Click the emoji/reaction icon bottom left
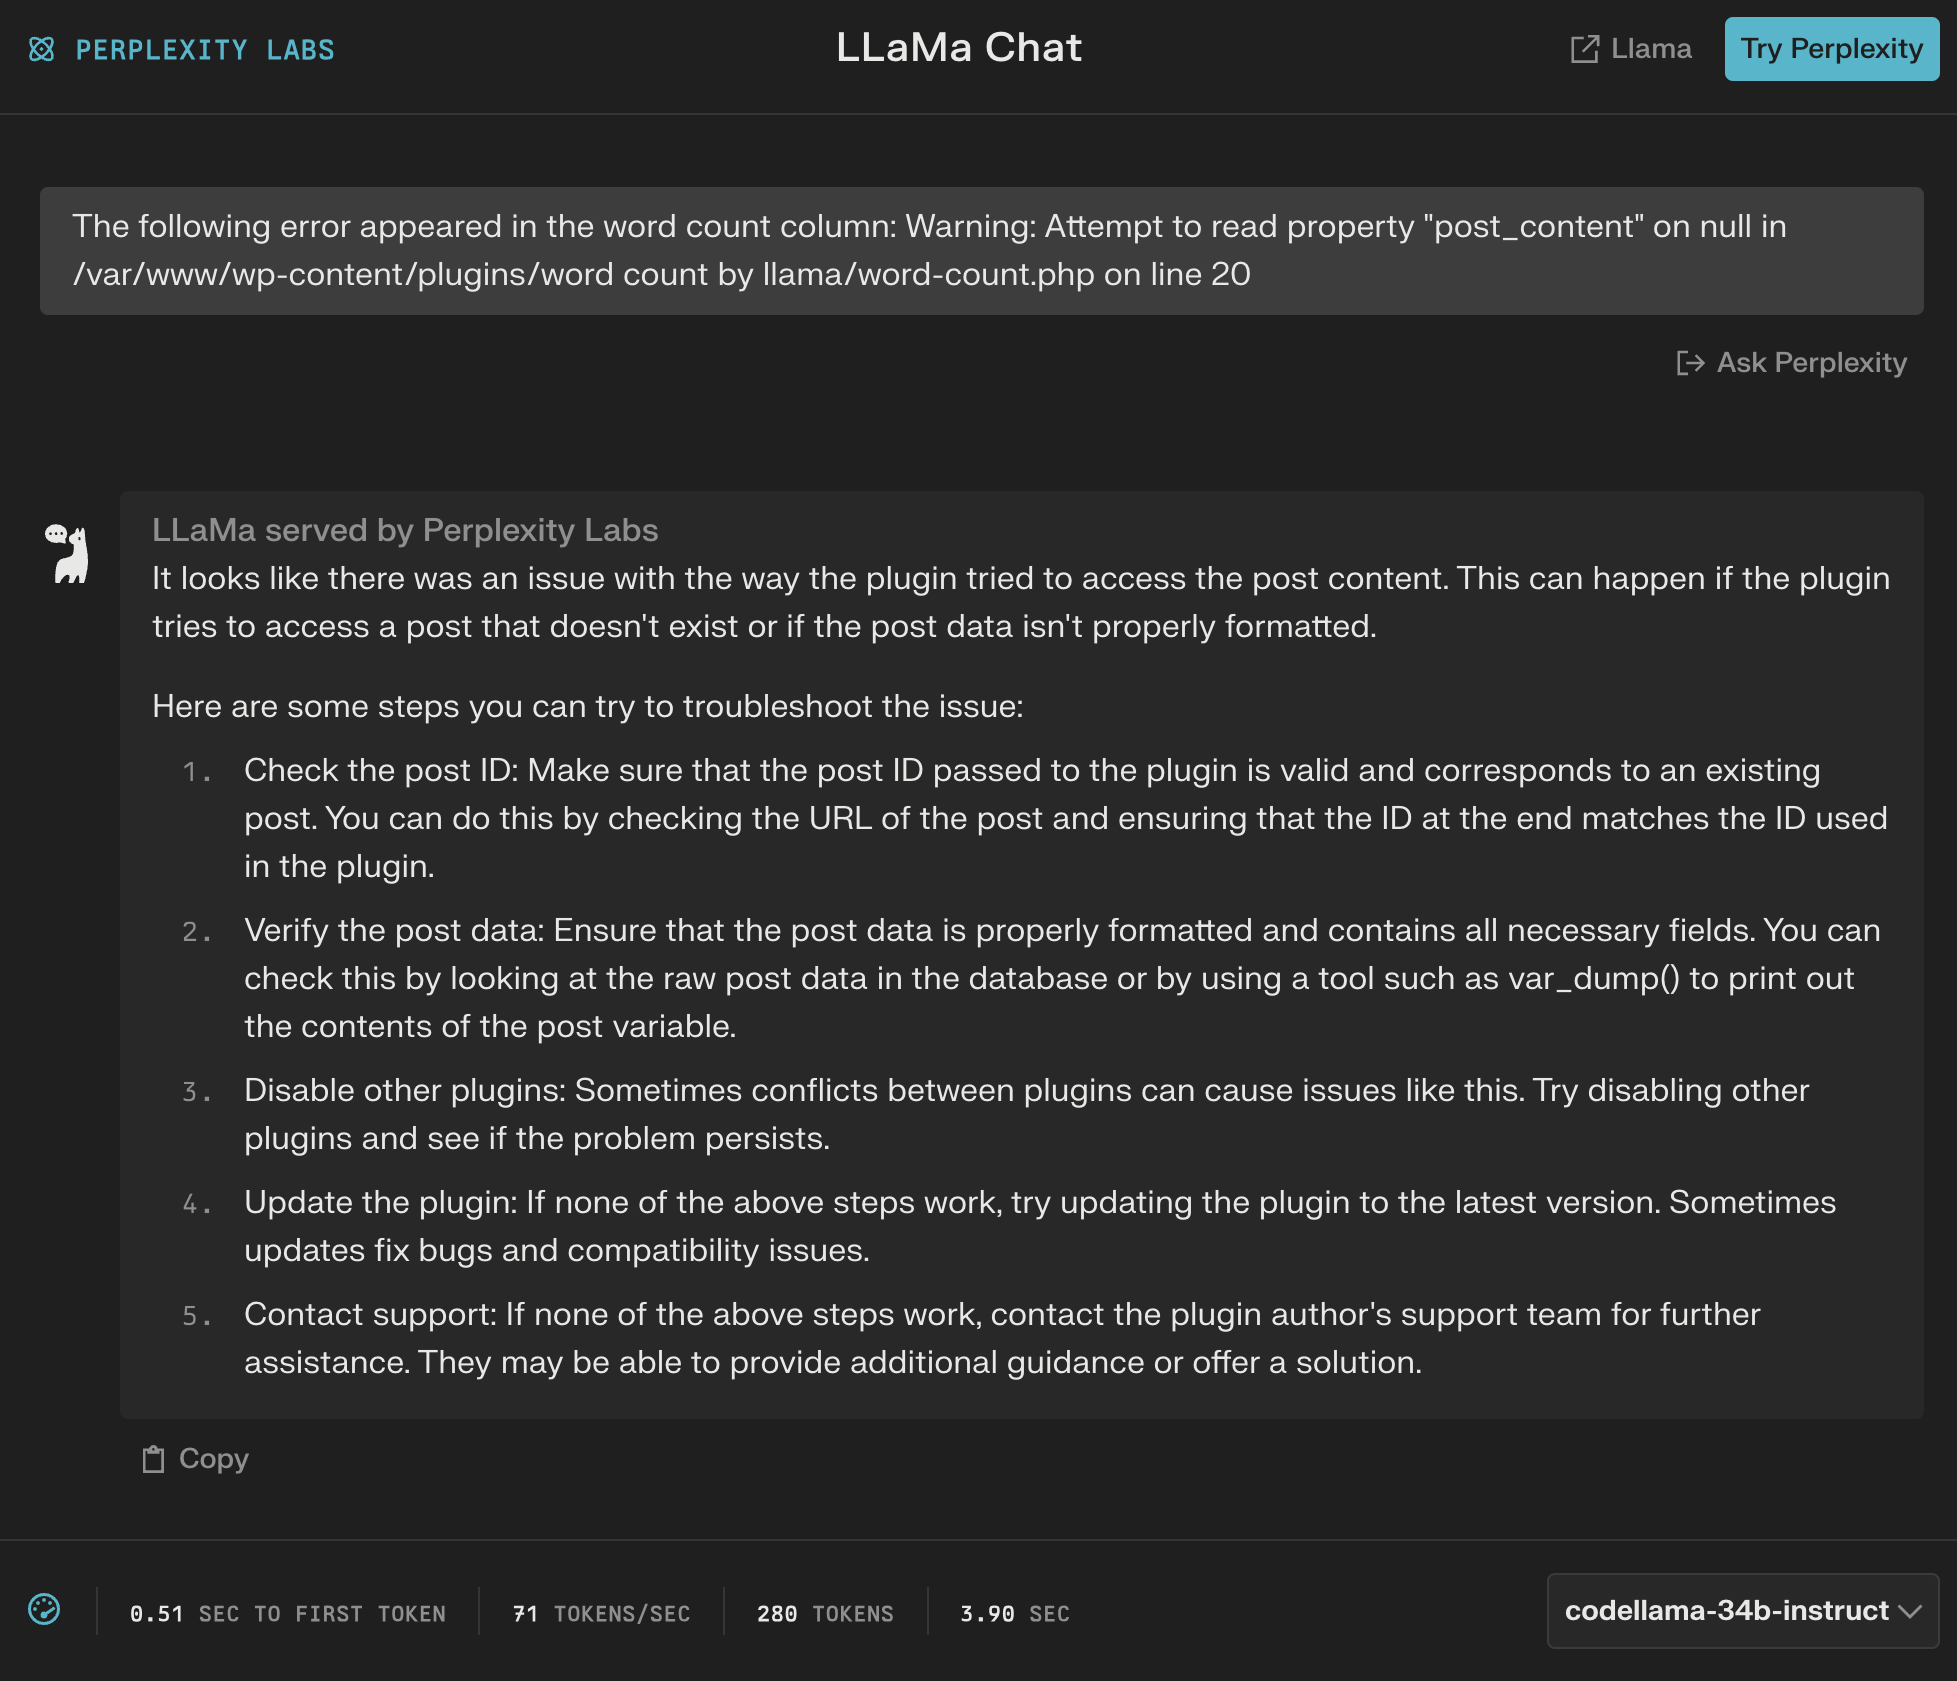The image size is (1957, 1681). 43,1611
